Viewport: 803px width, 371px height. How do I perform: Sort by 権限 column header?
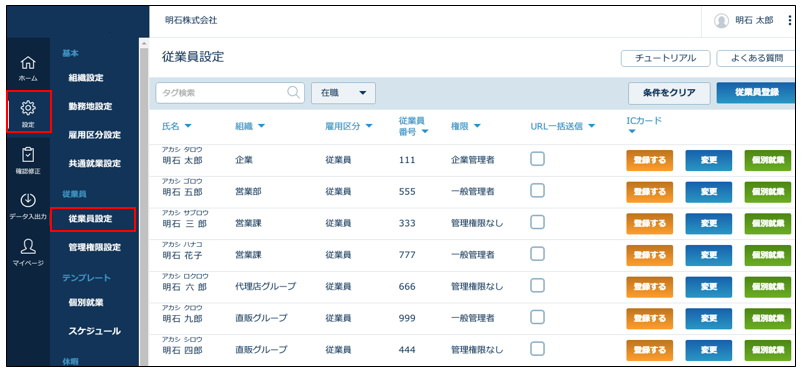466,126
